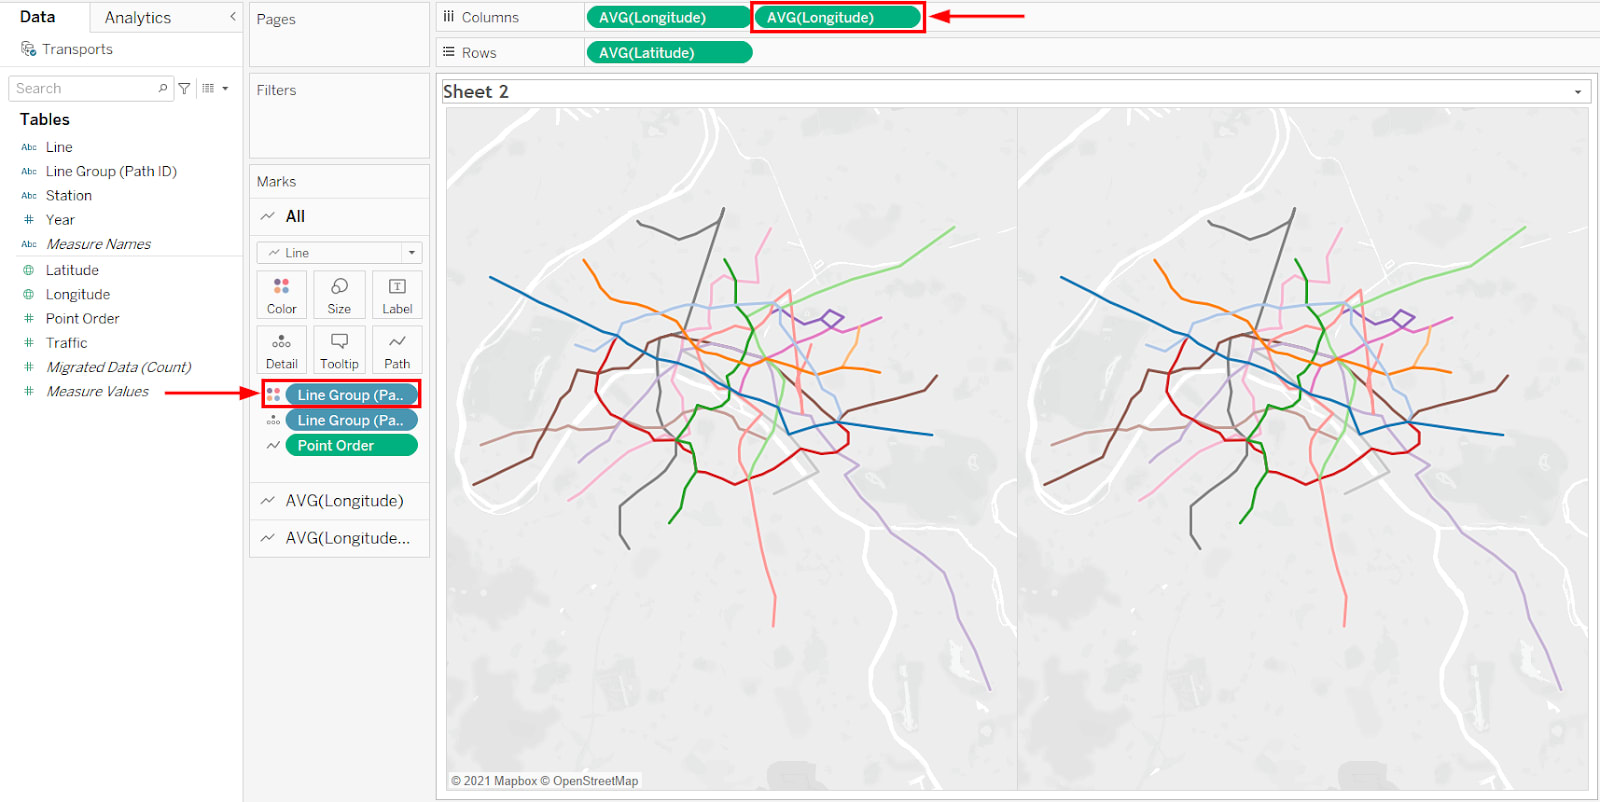Expand the AVG(Longitude... second marks card
Viewport: 1600px width, 802px height.
click(339, 538)
